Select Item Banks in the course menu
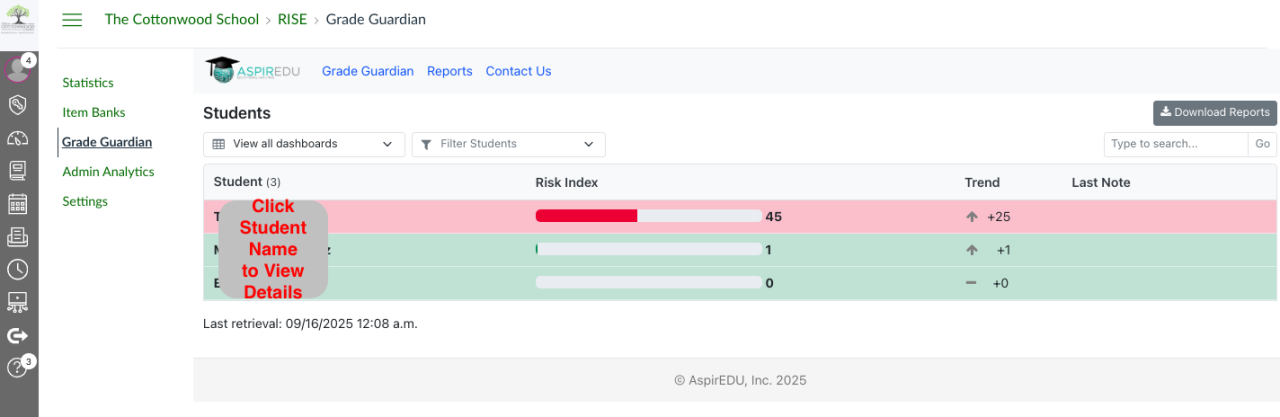 pyautogui.click(x=93, y=113)
